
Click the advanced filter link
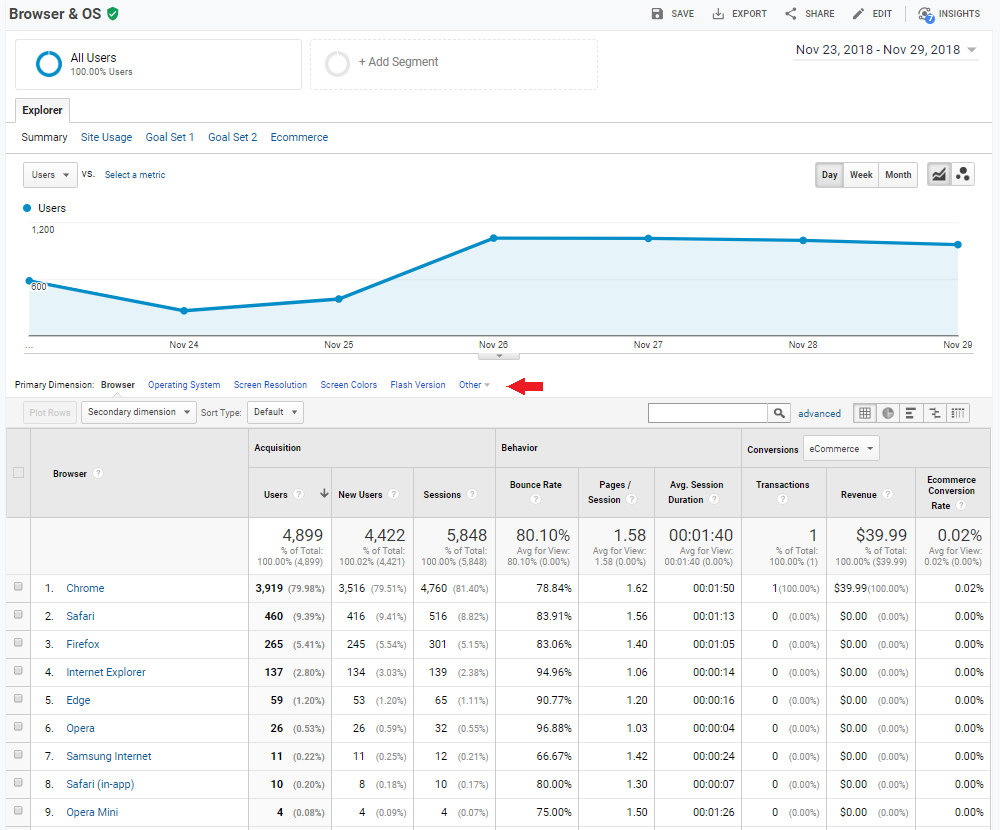[819, 413]
